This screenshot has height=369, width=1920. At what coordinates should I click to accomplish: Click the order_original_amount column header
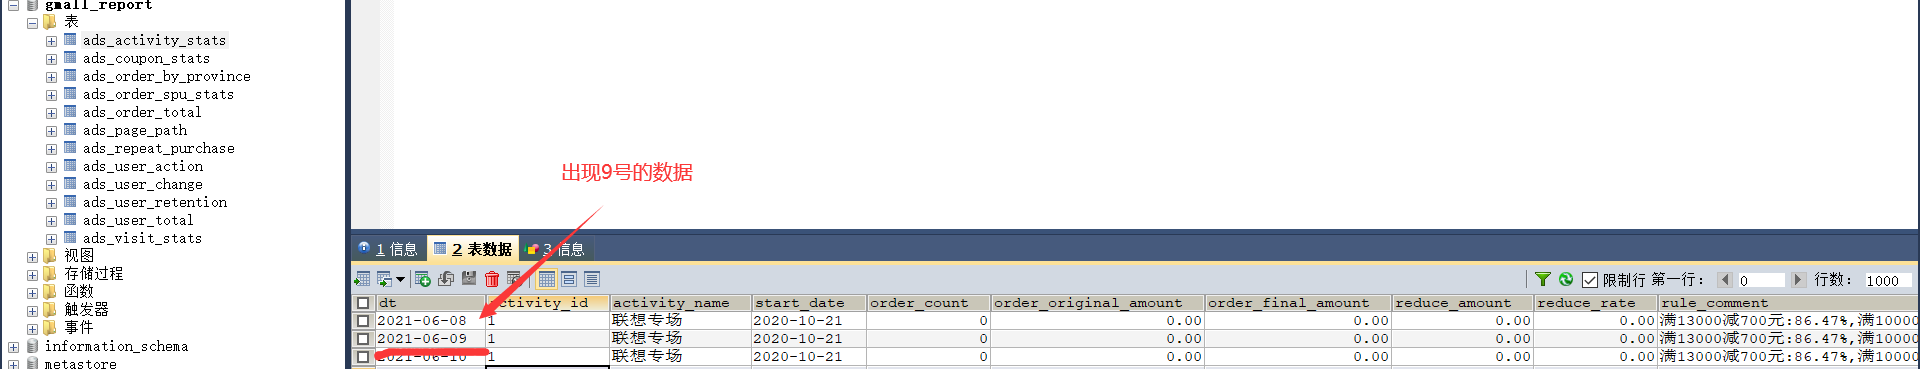(x=1098, y=303)
